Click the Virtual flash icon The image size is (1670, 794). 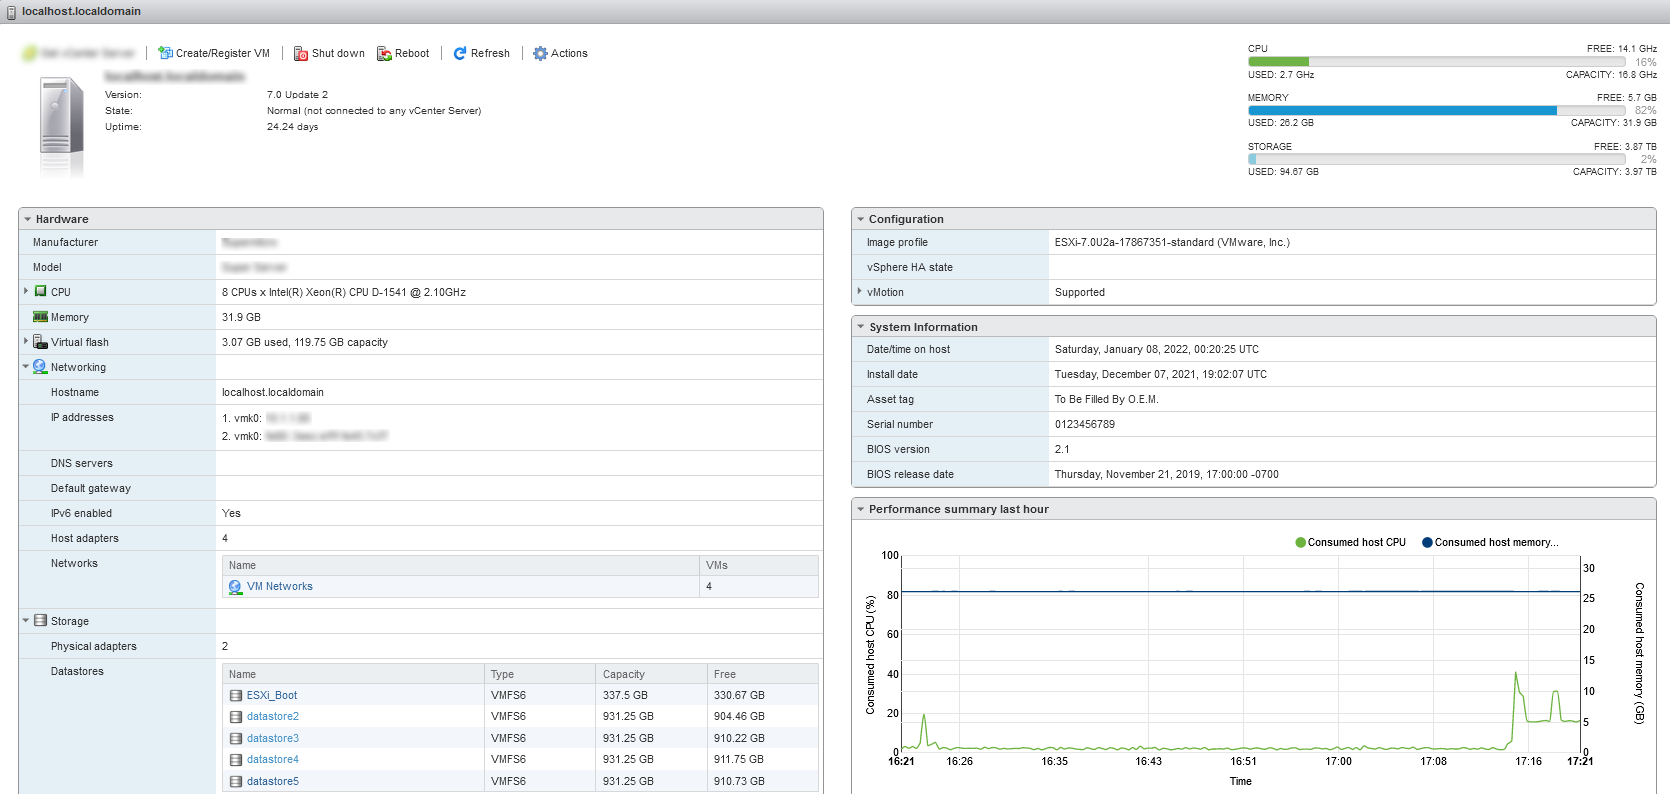tap(40, 342)
